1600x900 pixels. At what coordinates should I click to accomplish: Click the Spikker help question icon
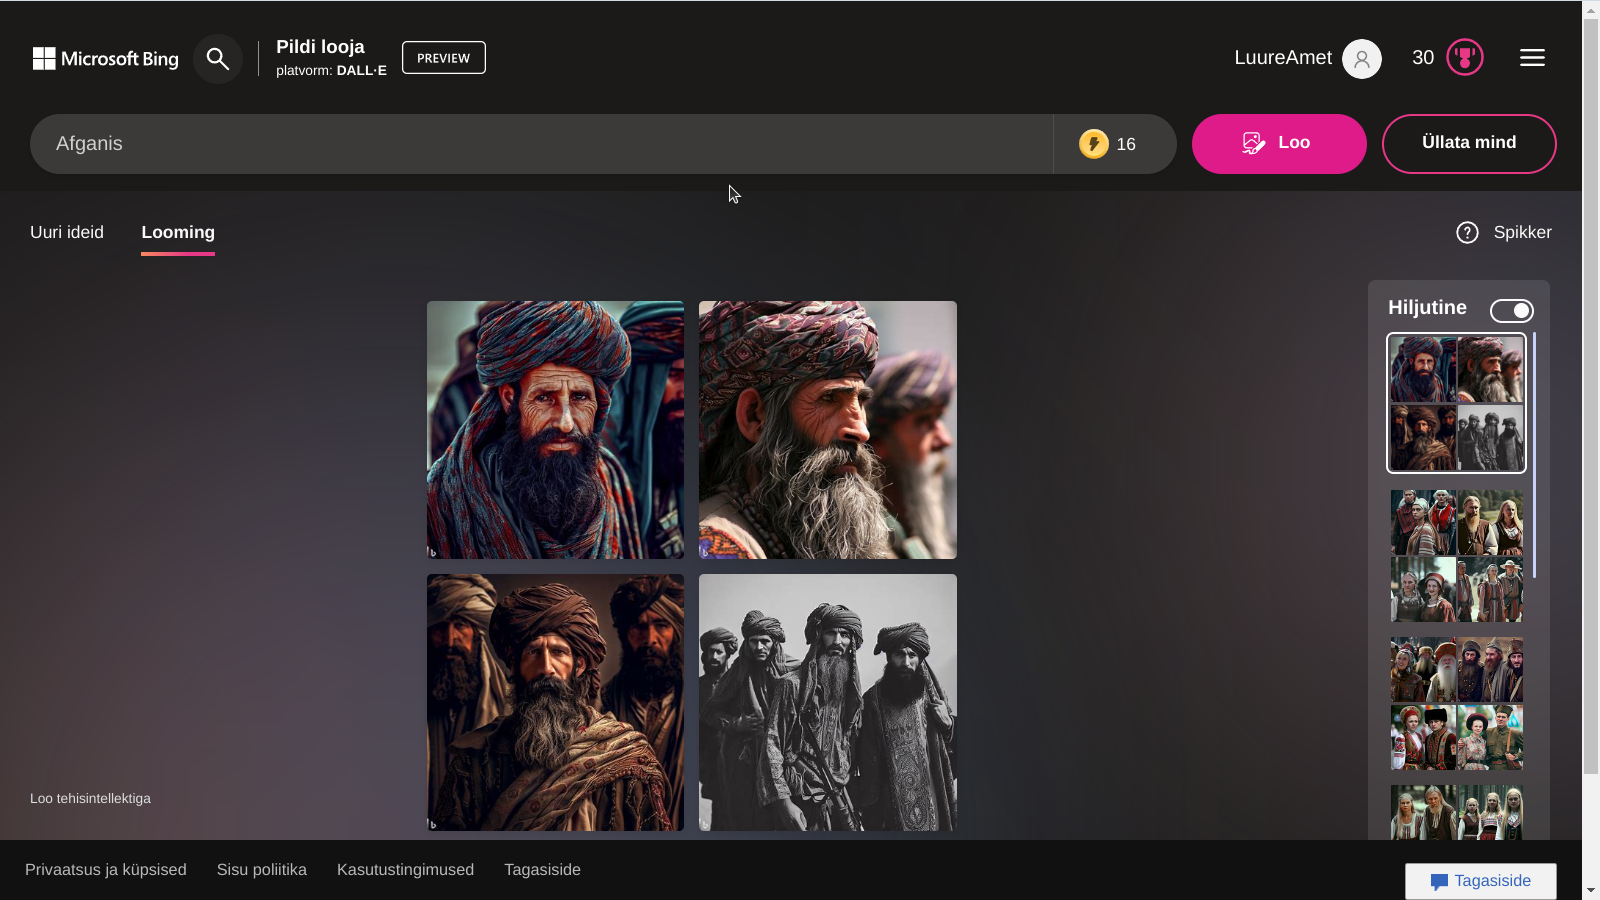pos(1467,232)
